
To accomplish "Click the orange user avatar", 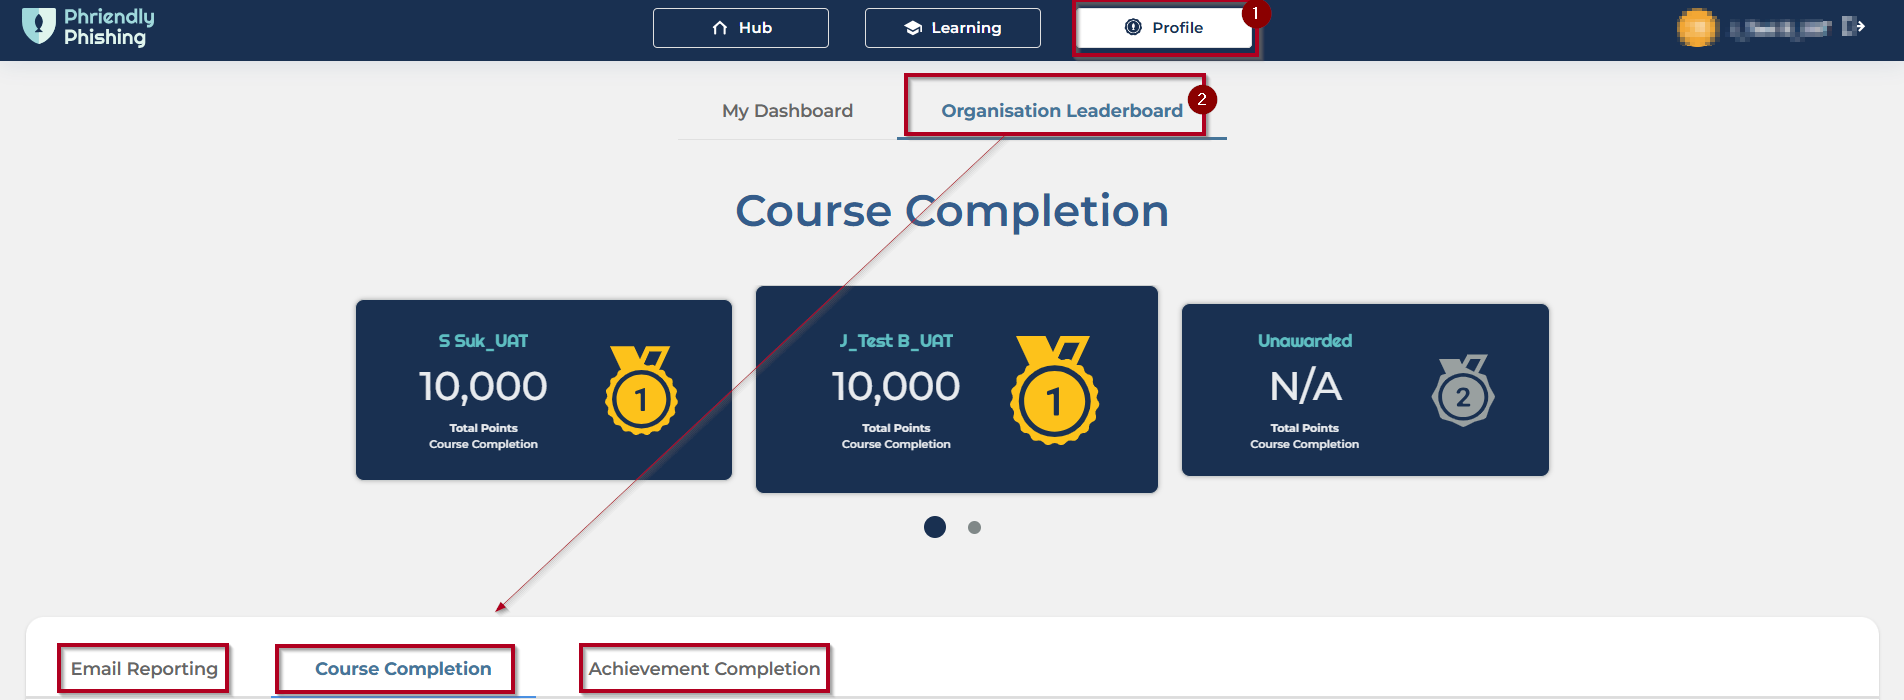I will (1696, 28).
